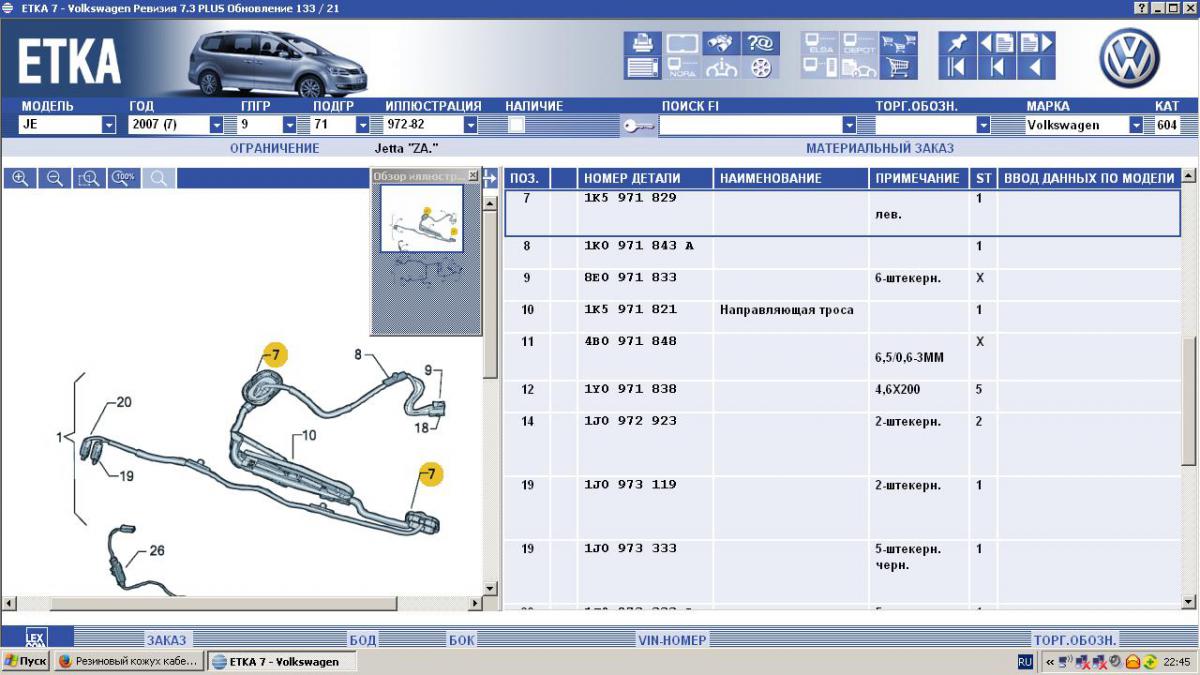Screen dimensions: 1200x675
Task: Open the parts list icon below printer
Action: coord(642,68)
